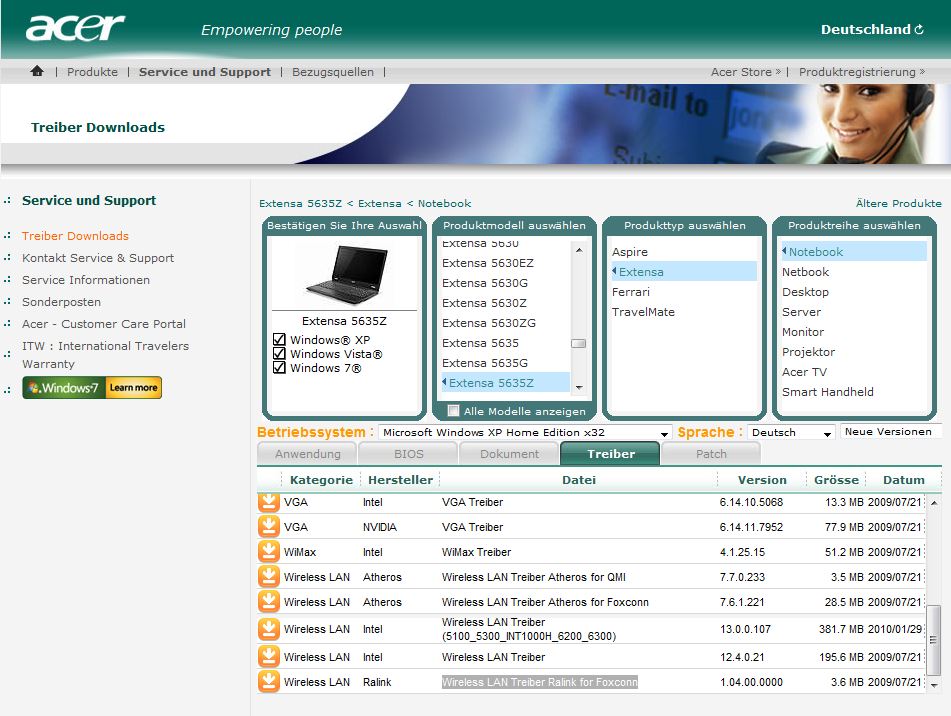Screen dimensions: 951x716
Task: Switch to the Dokument tab
Action: pyautogui.click(x=509, y=453)
